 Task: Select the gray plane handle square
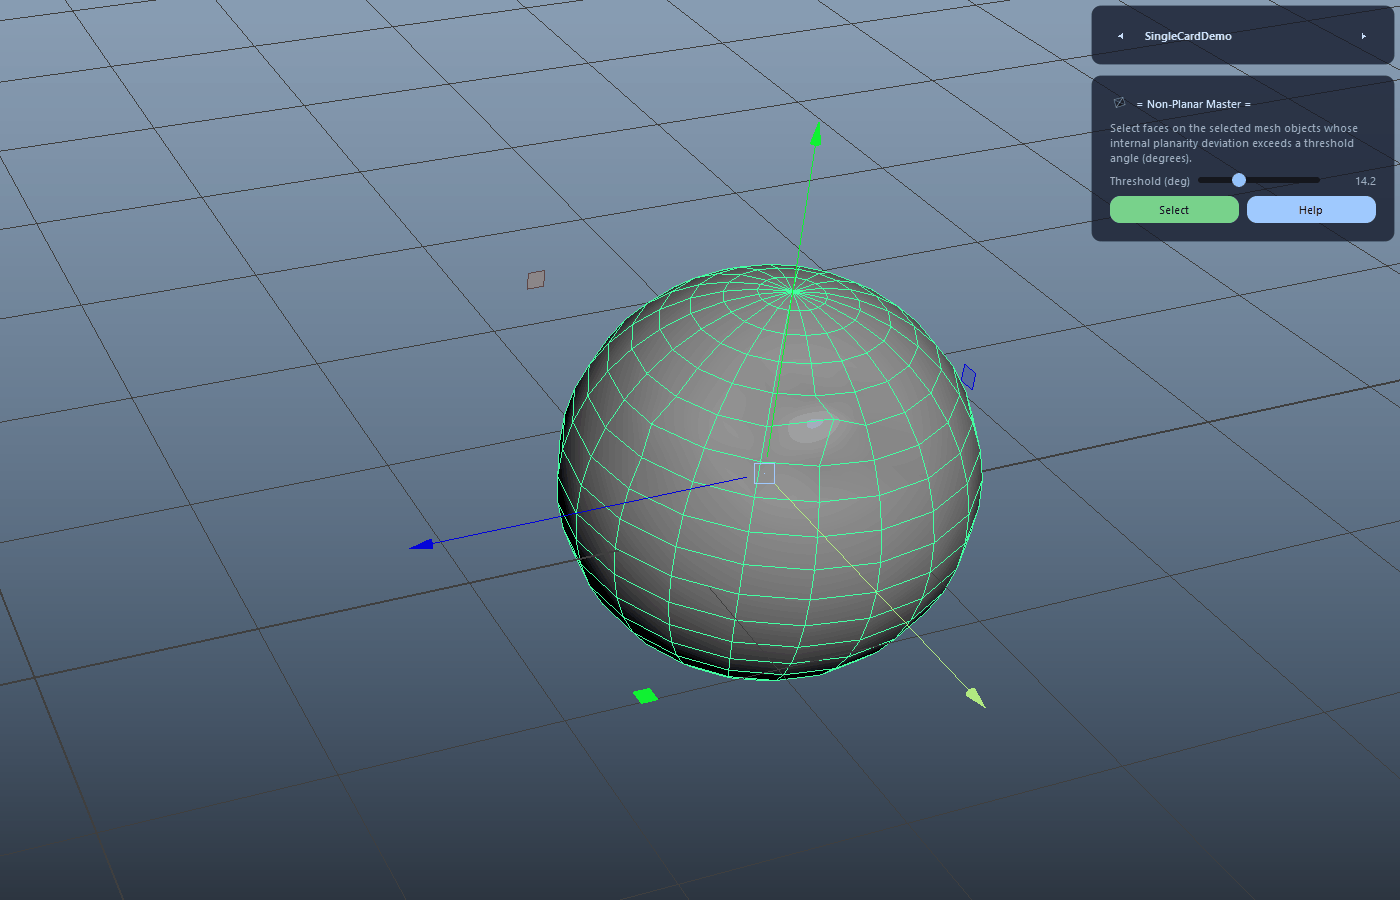[536, 280]
